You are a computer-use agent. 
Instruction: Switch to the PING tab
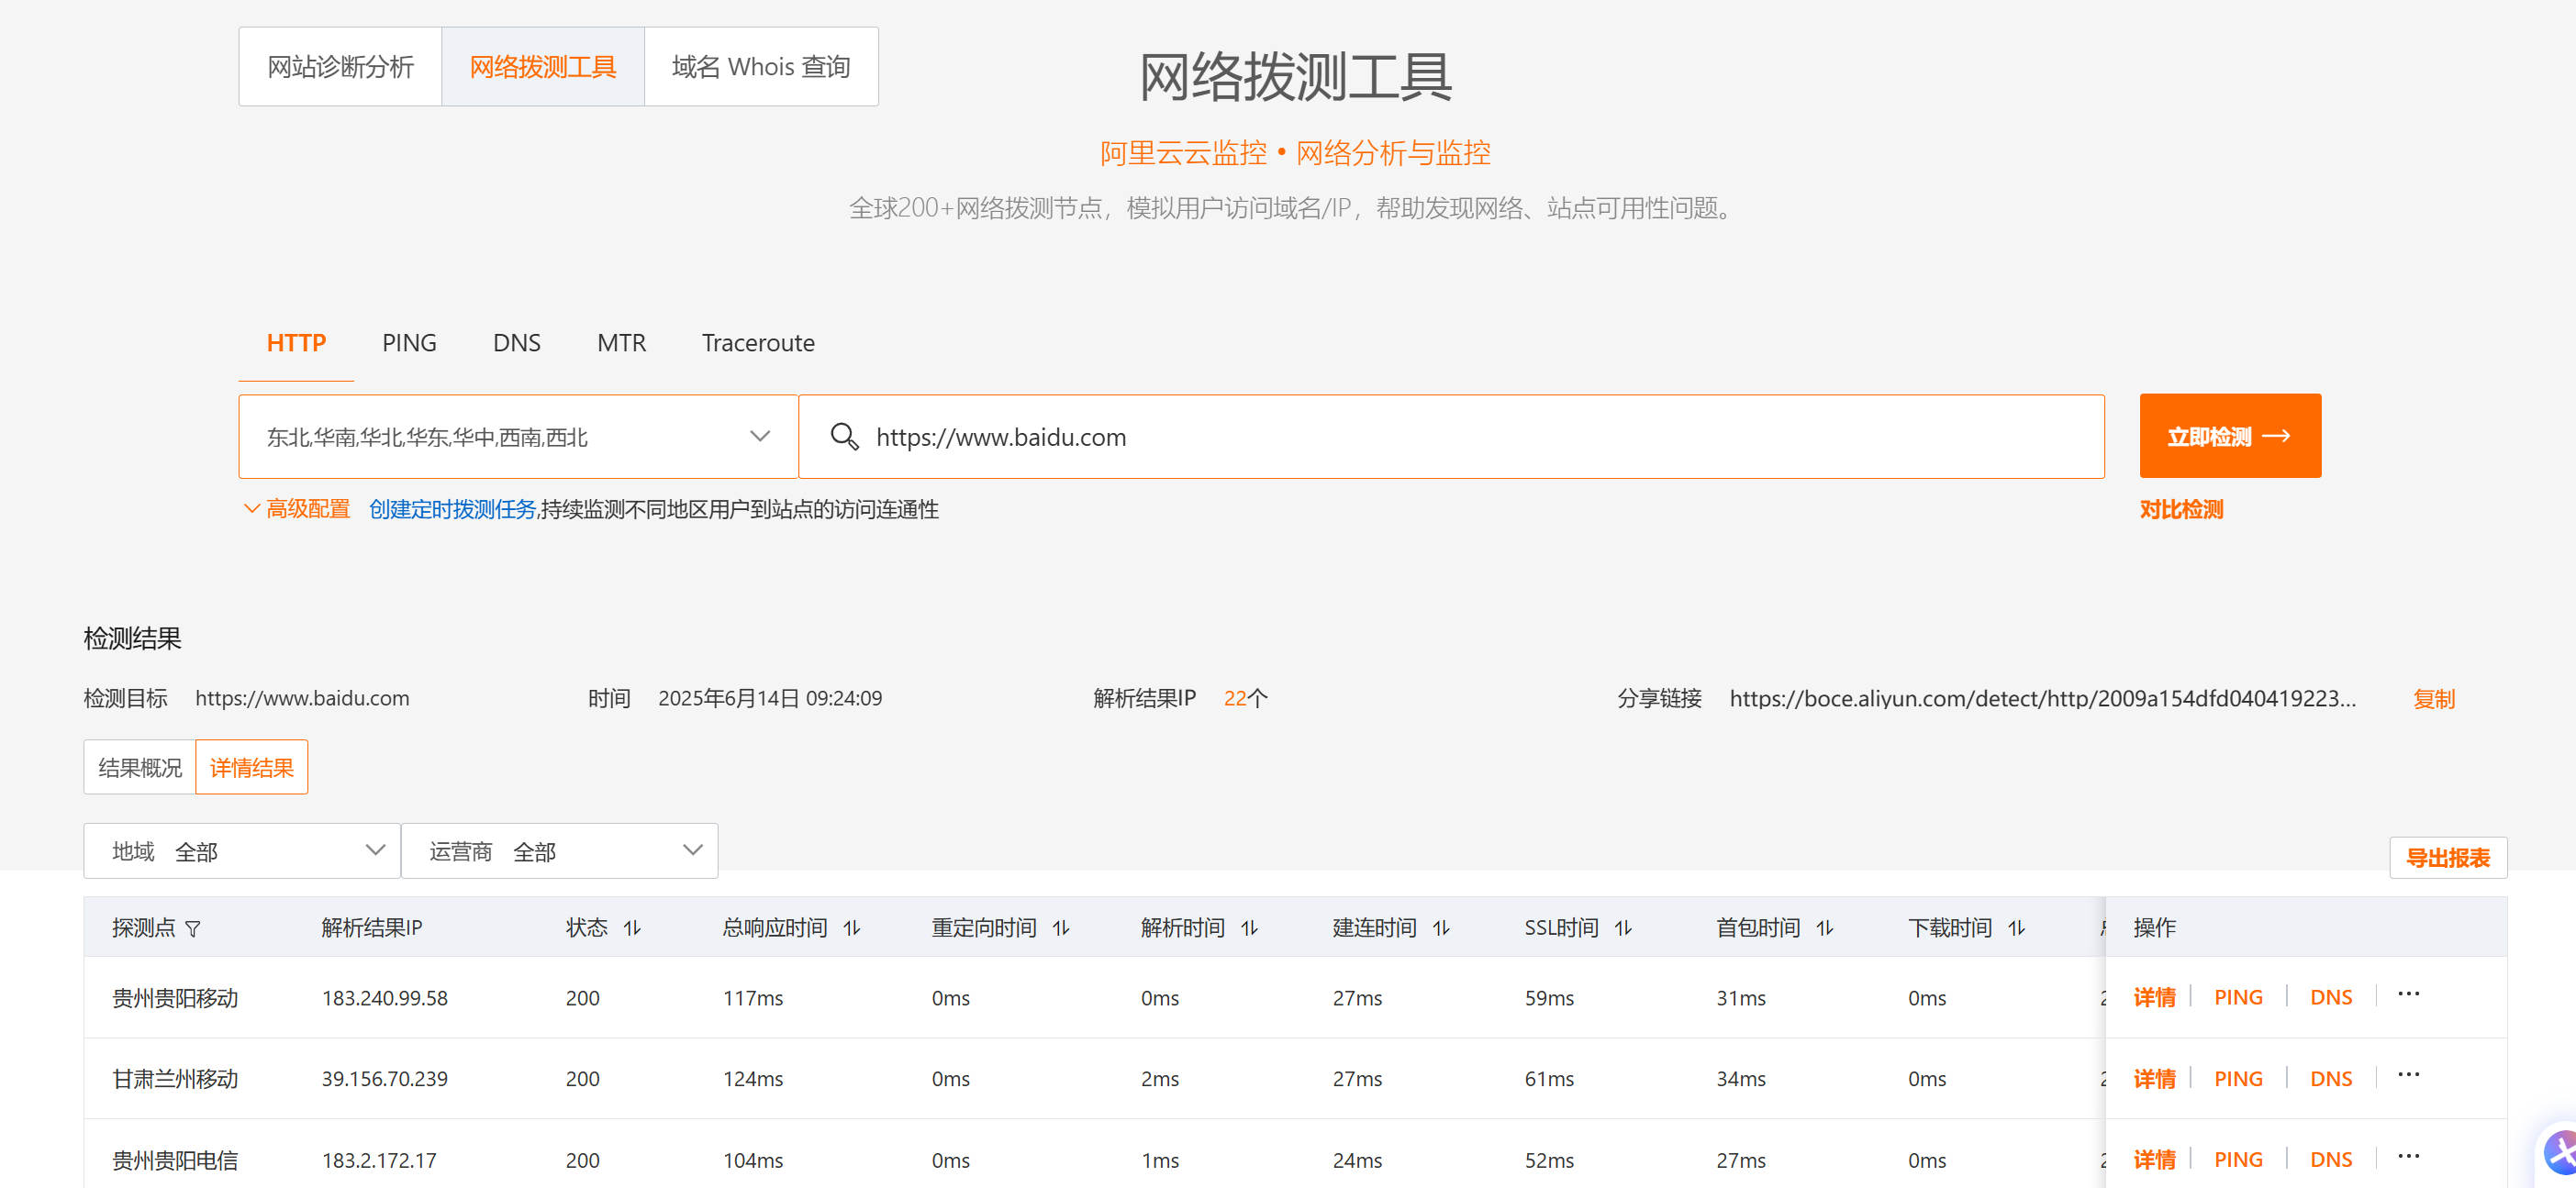tap(409, 343)
